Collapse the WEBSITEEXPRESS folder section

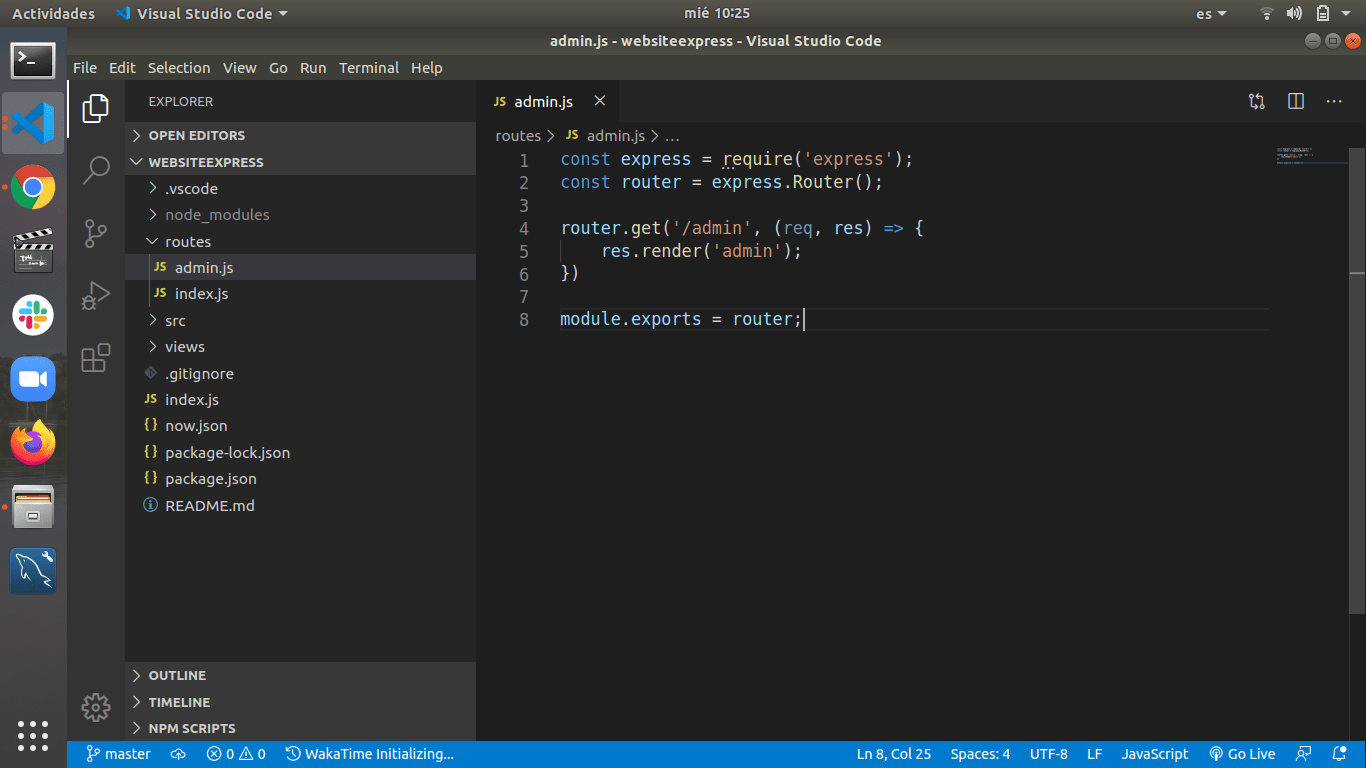click(x=300, y=162)
